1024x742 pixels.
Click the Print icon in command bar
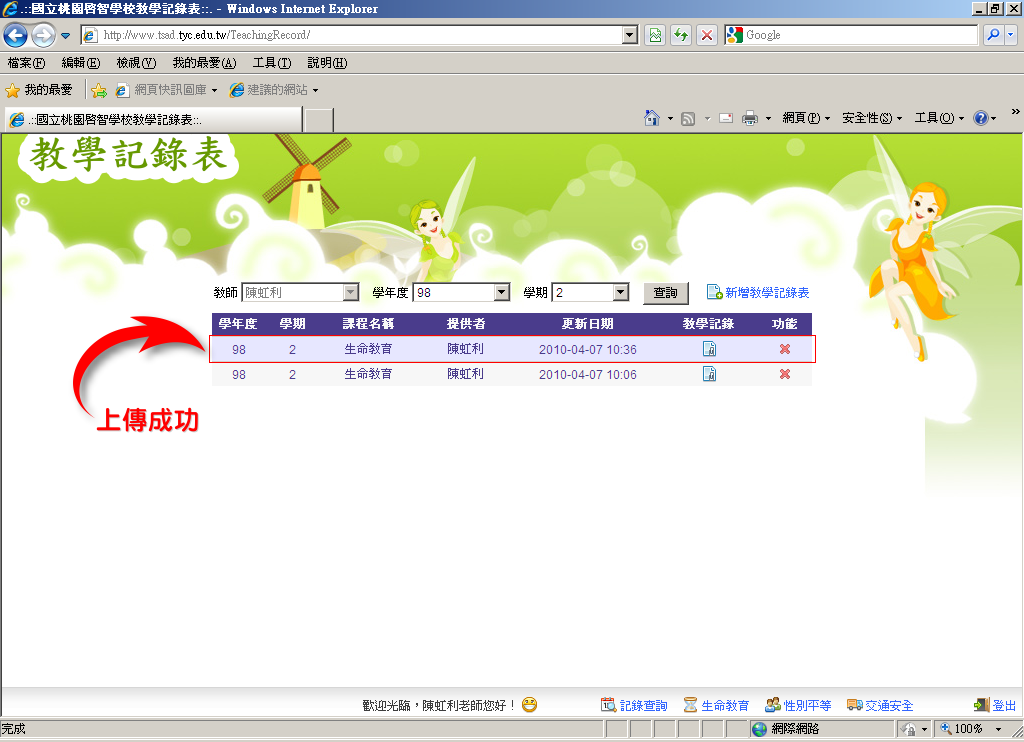(x=750, y=118)
